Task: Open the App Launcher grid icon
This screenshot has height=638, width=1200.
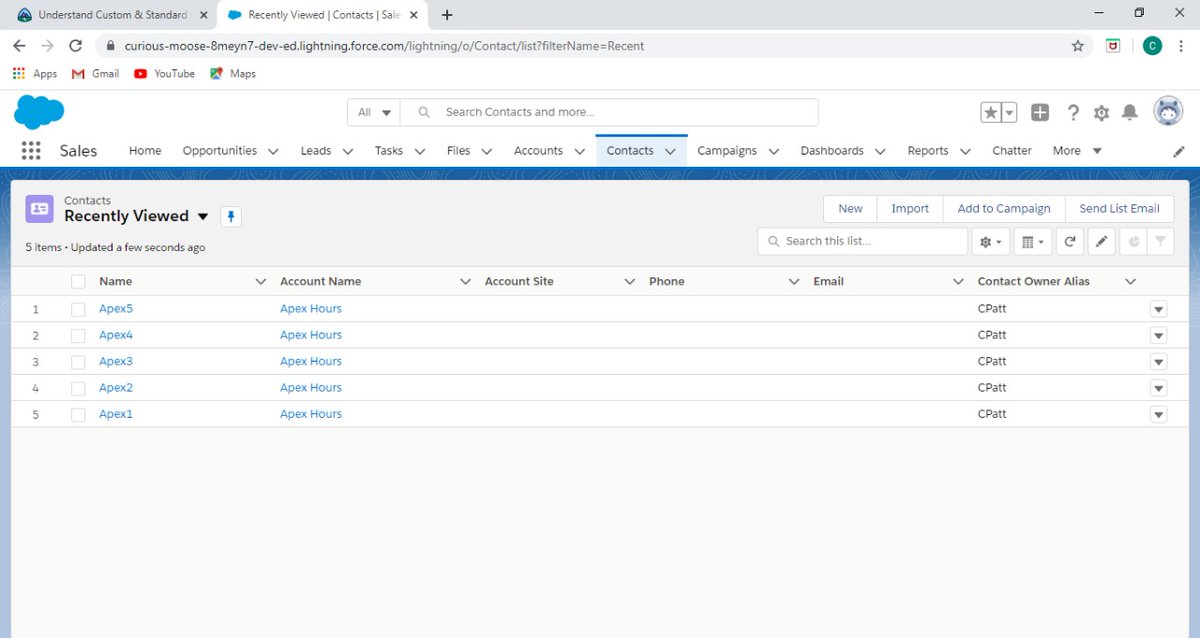Action: pos(31,151)
